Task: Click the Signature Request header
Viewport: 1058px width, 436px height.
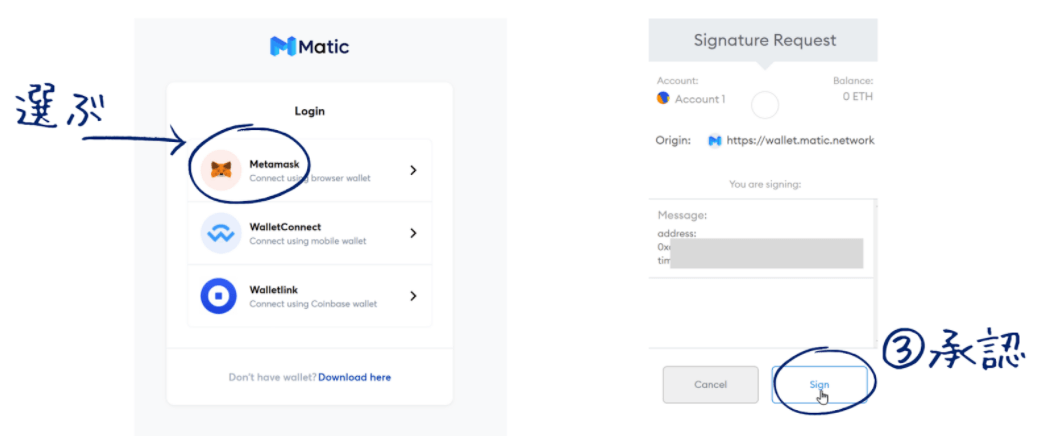Action: click(x=764, y=41)
